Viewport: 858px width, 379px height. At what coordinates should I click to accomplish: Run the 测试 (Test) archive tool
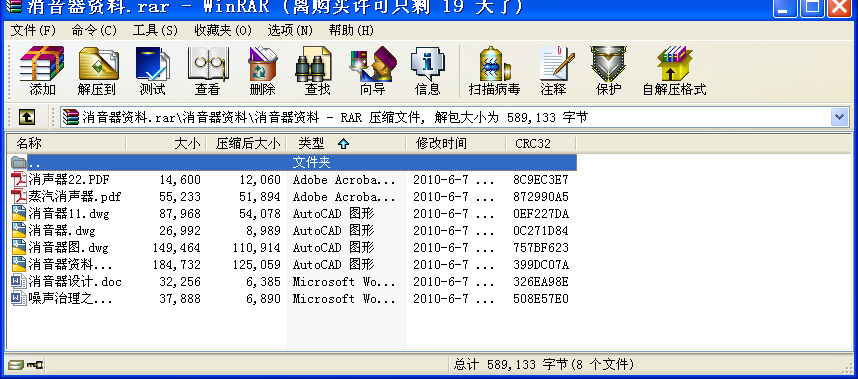(152, 71)
